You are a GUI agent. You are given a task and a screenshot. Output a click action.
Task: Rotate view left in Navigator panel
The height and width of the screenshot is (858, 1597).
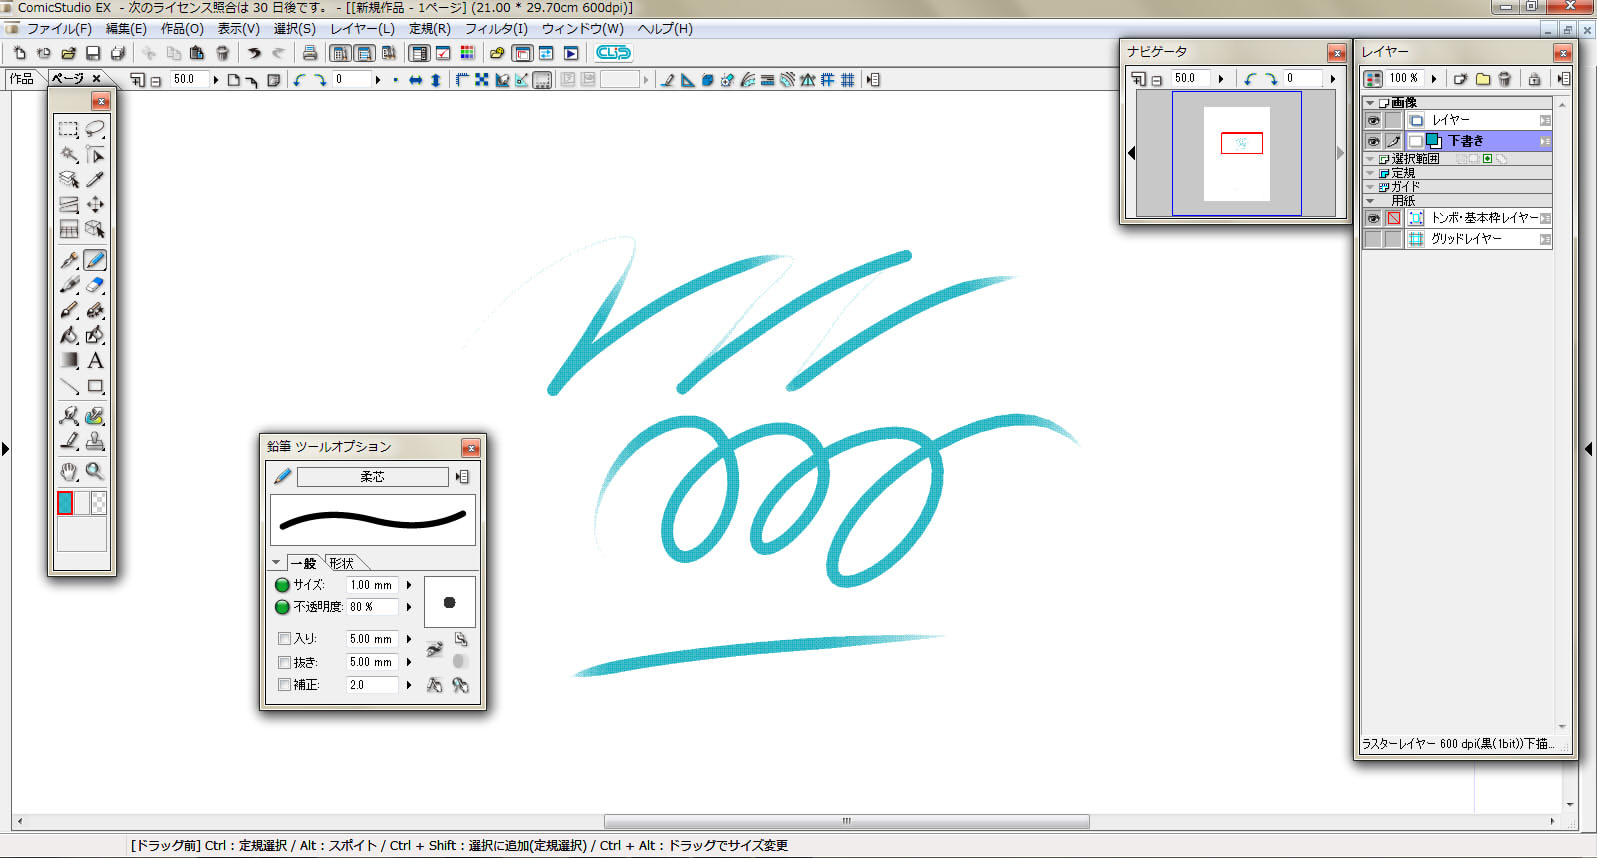[1250, 79]
